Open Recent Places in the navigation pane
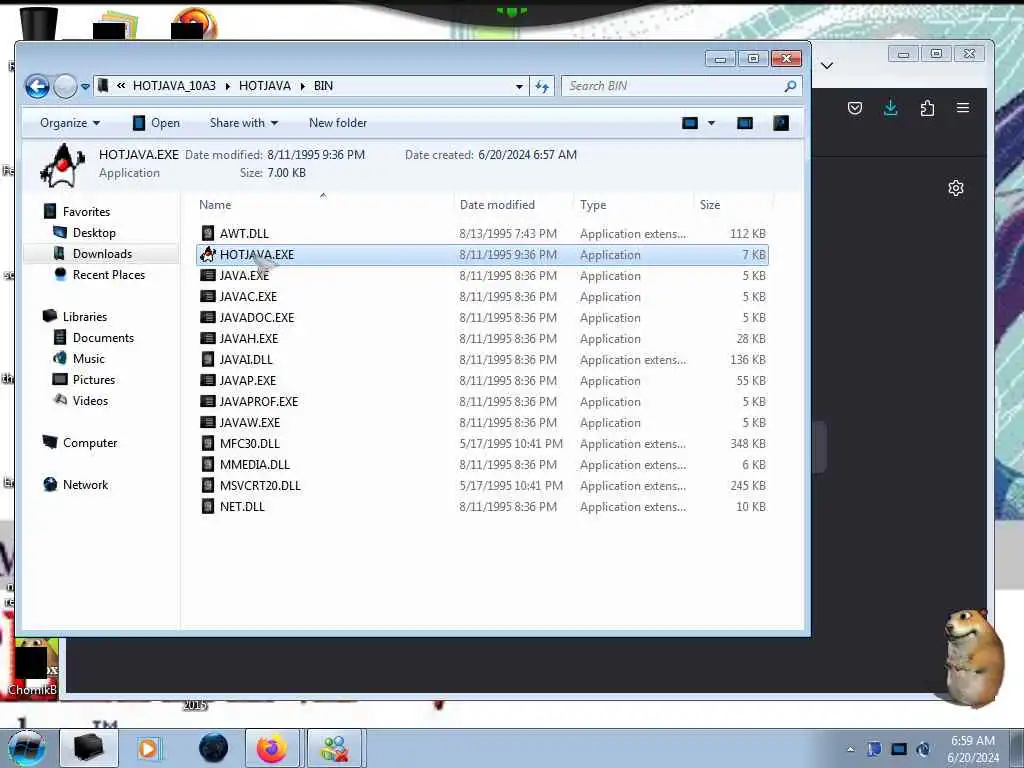Viewport: 1024px width, 768px height. (x=108, y=274)
